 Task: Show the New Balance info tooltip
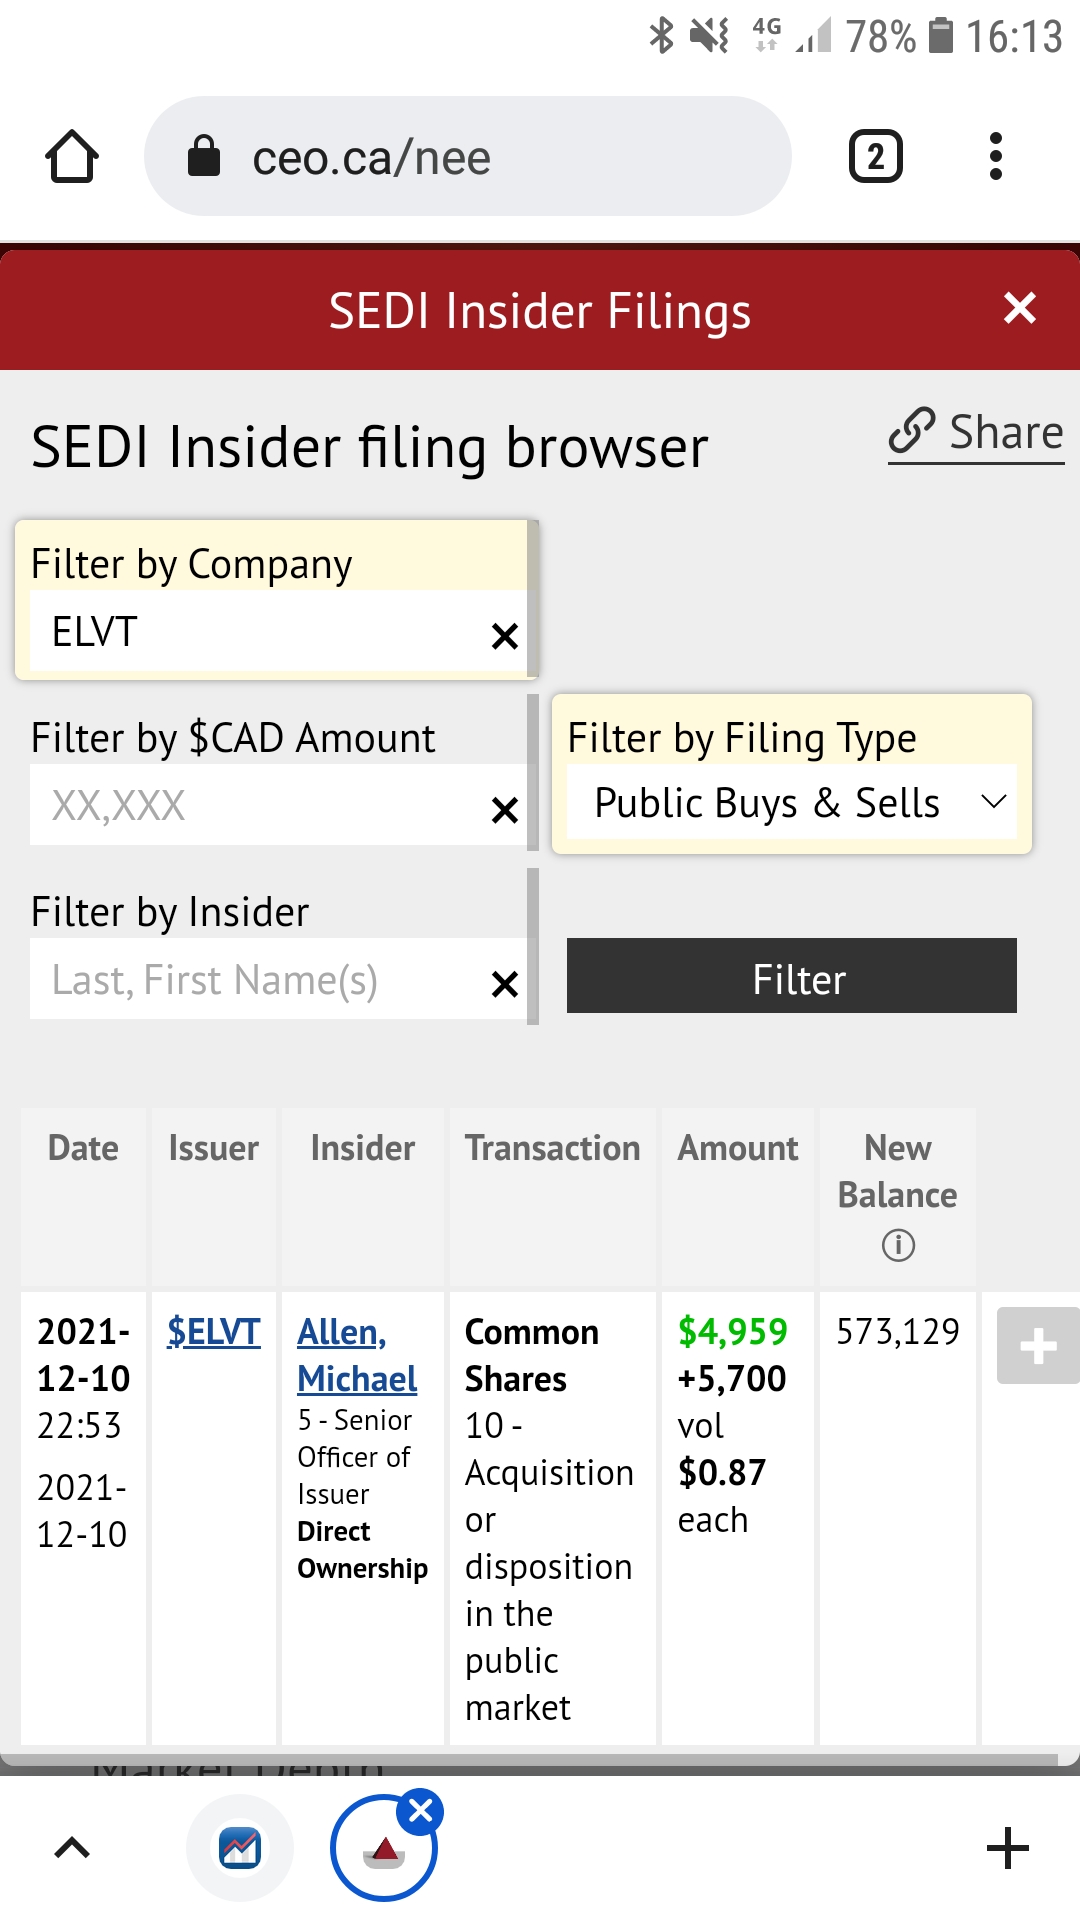(898, 1246)
